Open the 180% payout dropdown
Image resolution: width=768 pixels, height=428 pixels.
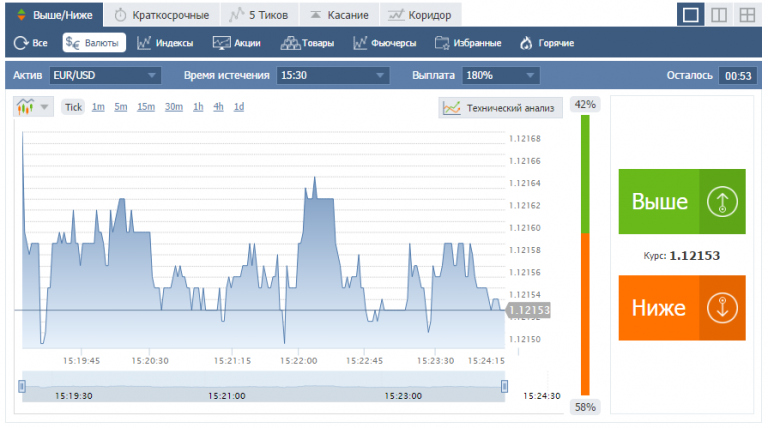501,75
